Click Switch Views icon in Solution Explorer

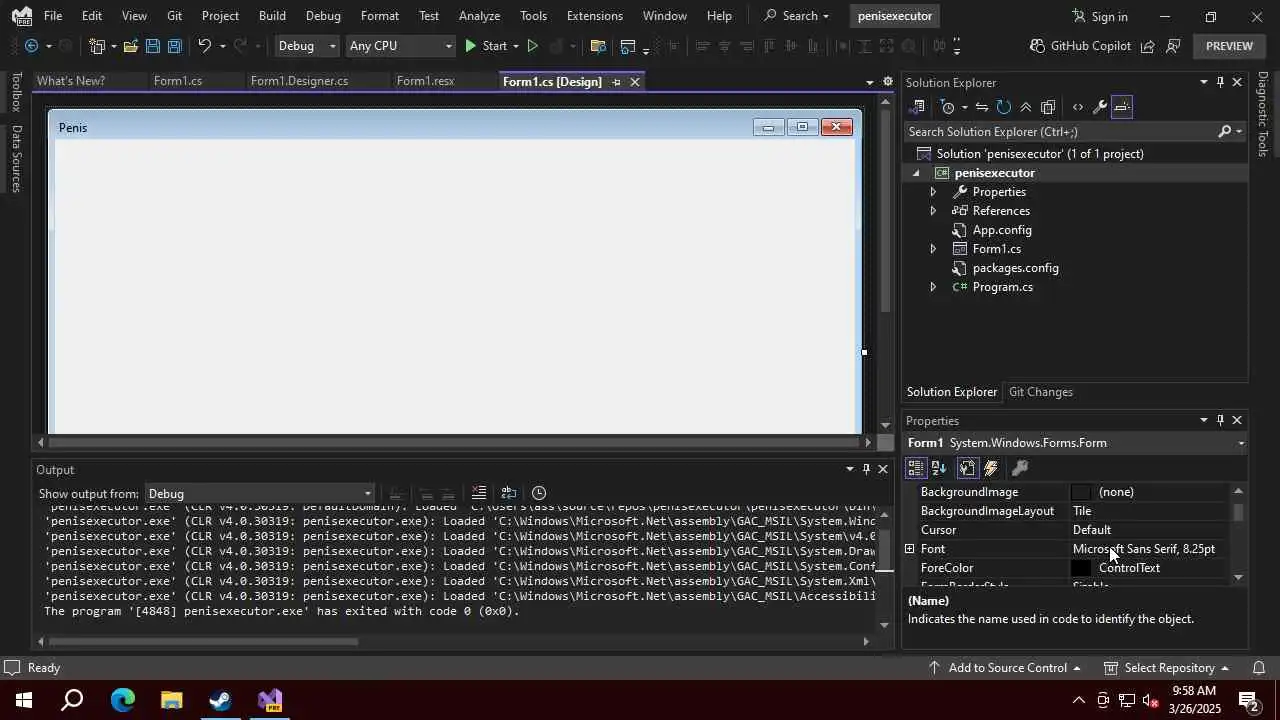918,107
